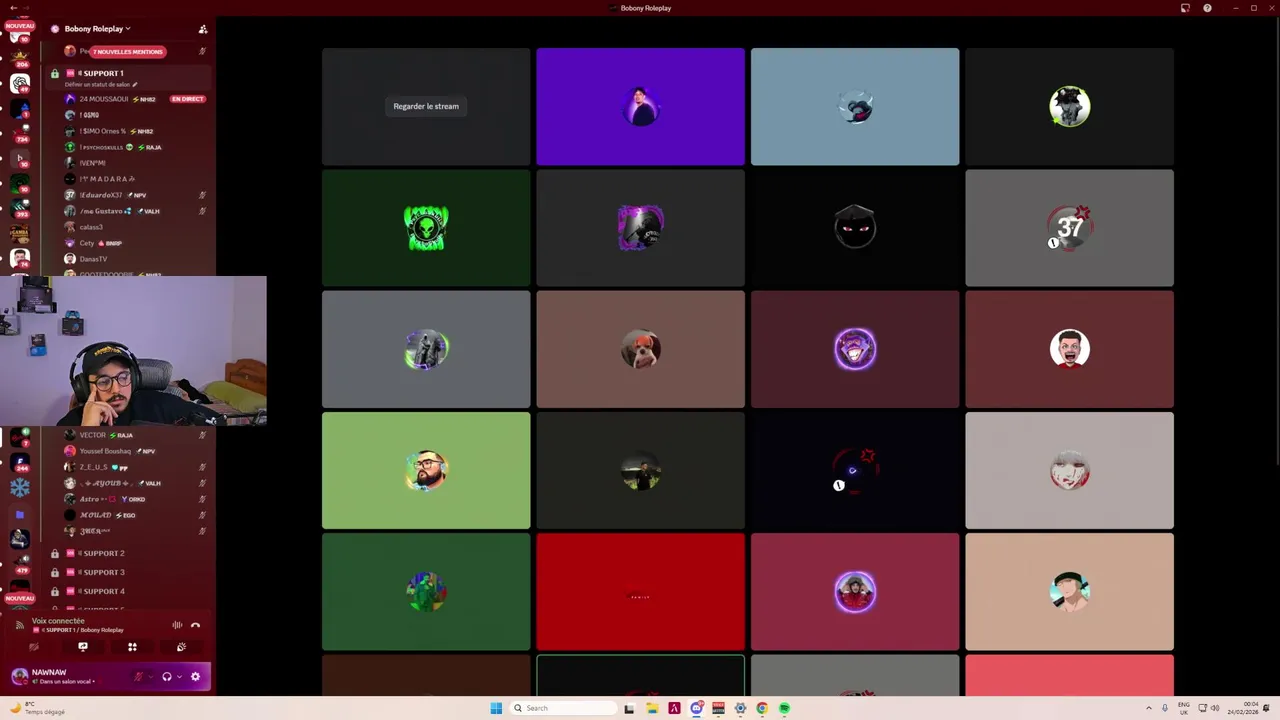
Task: Disconnect from voice with hang-up icon
Action: [196, 625]
